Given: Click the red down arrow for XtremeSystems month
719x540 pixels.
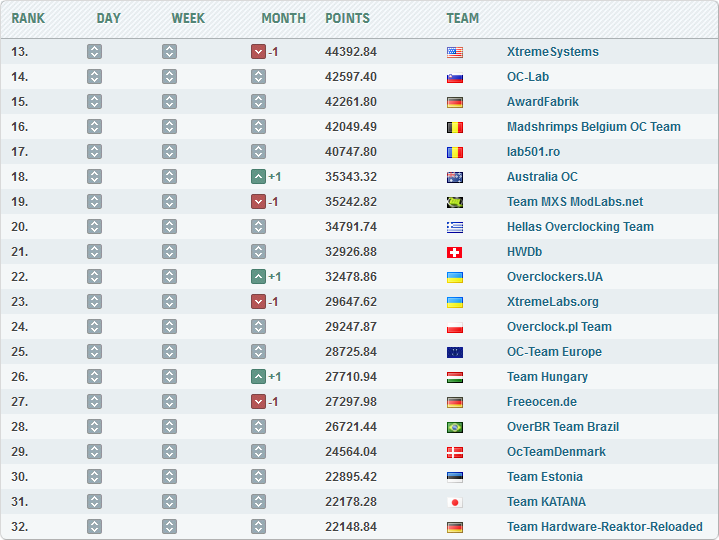Looking at the screenshot, I should click(258, 52).
